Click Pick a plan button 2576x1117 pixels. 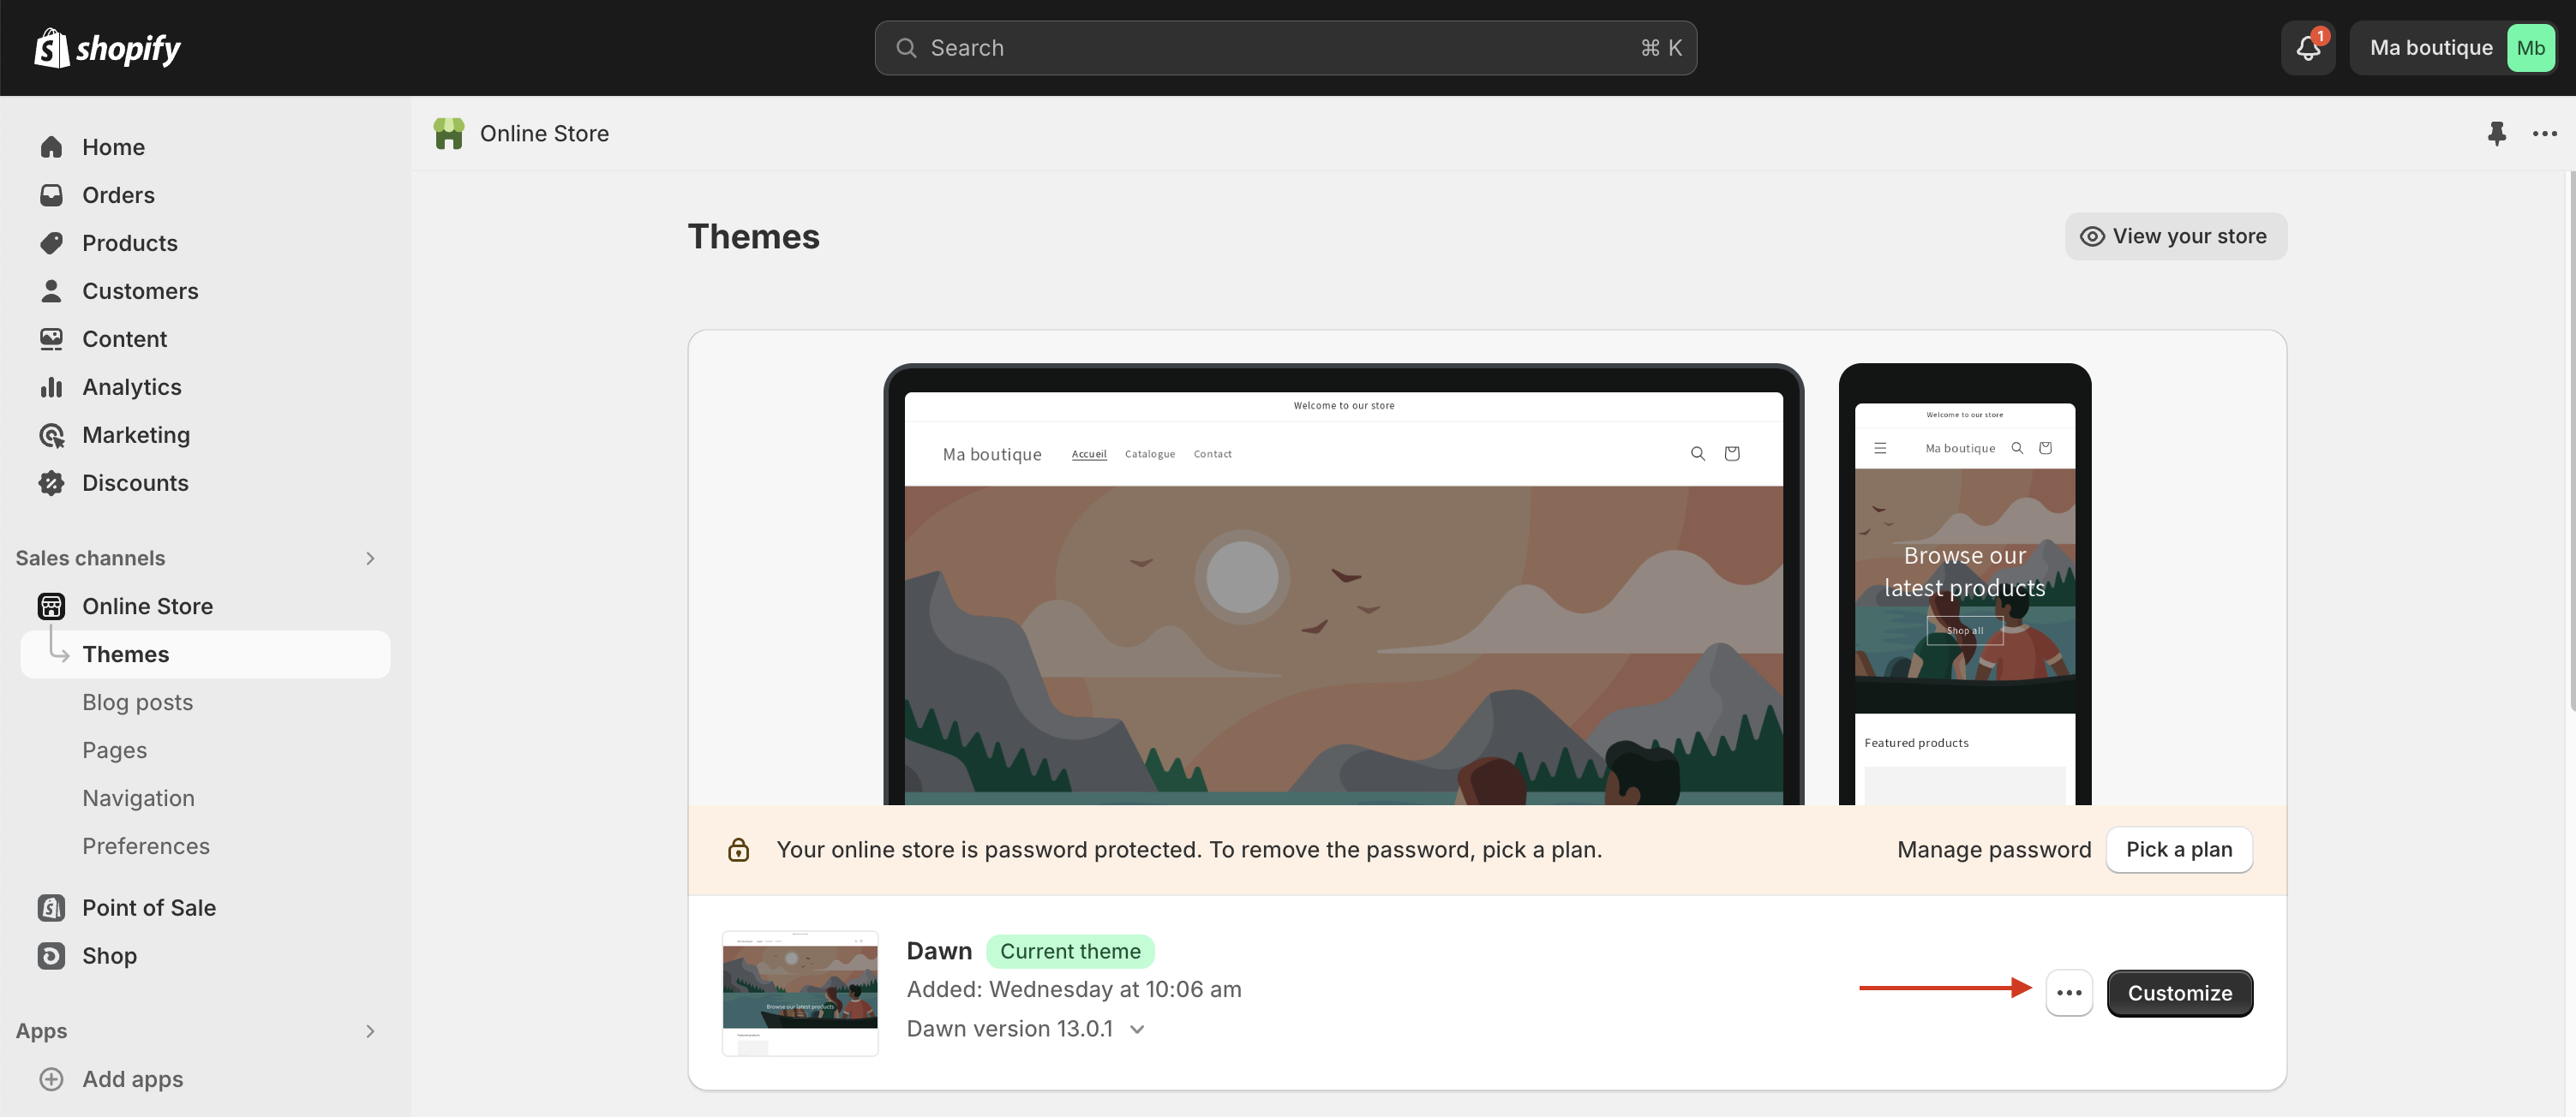[x=2178, y=849]
